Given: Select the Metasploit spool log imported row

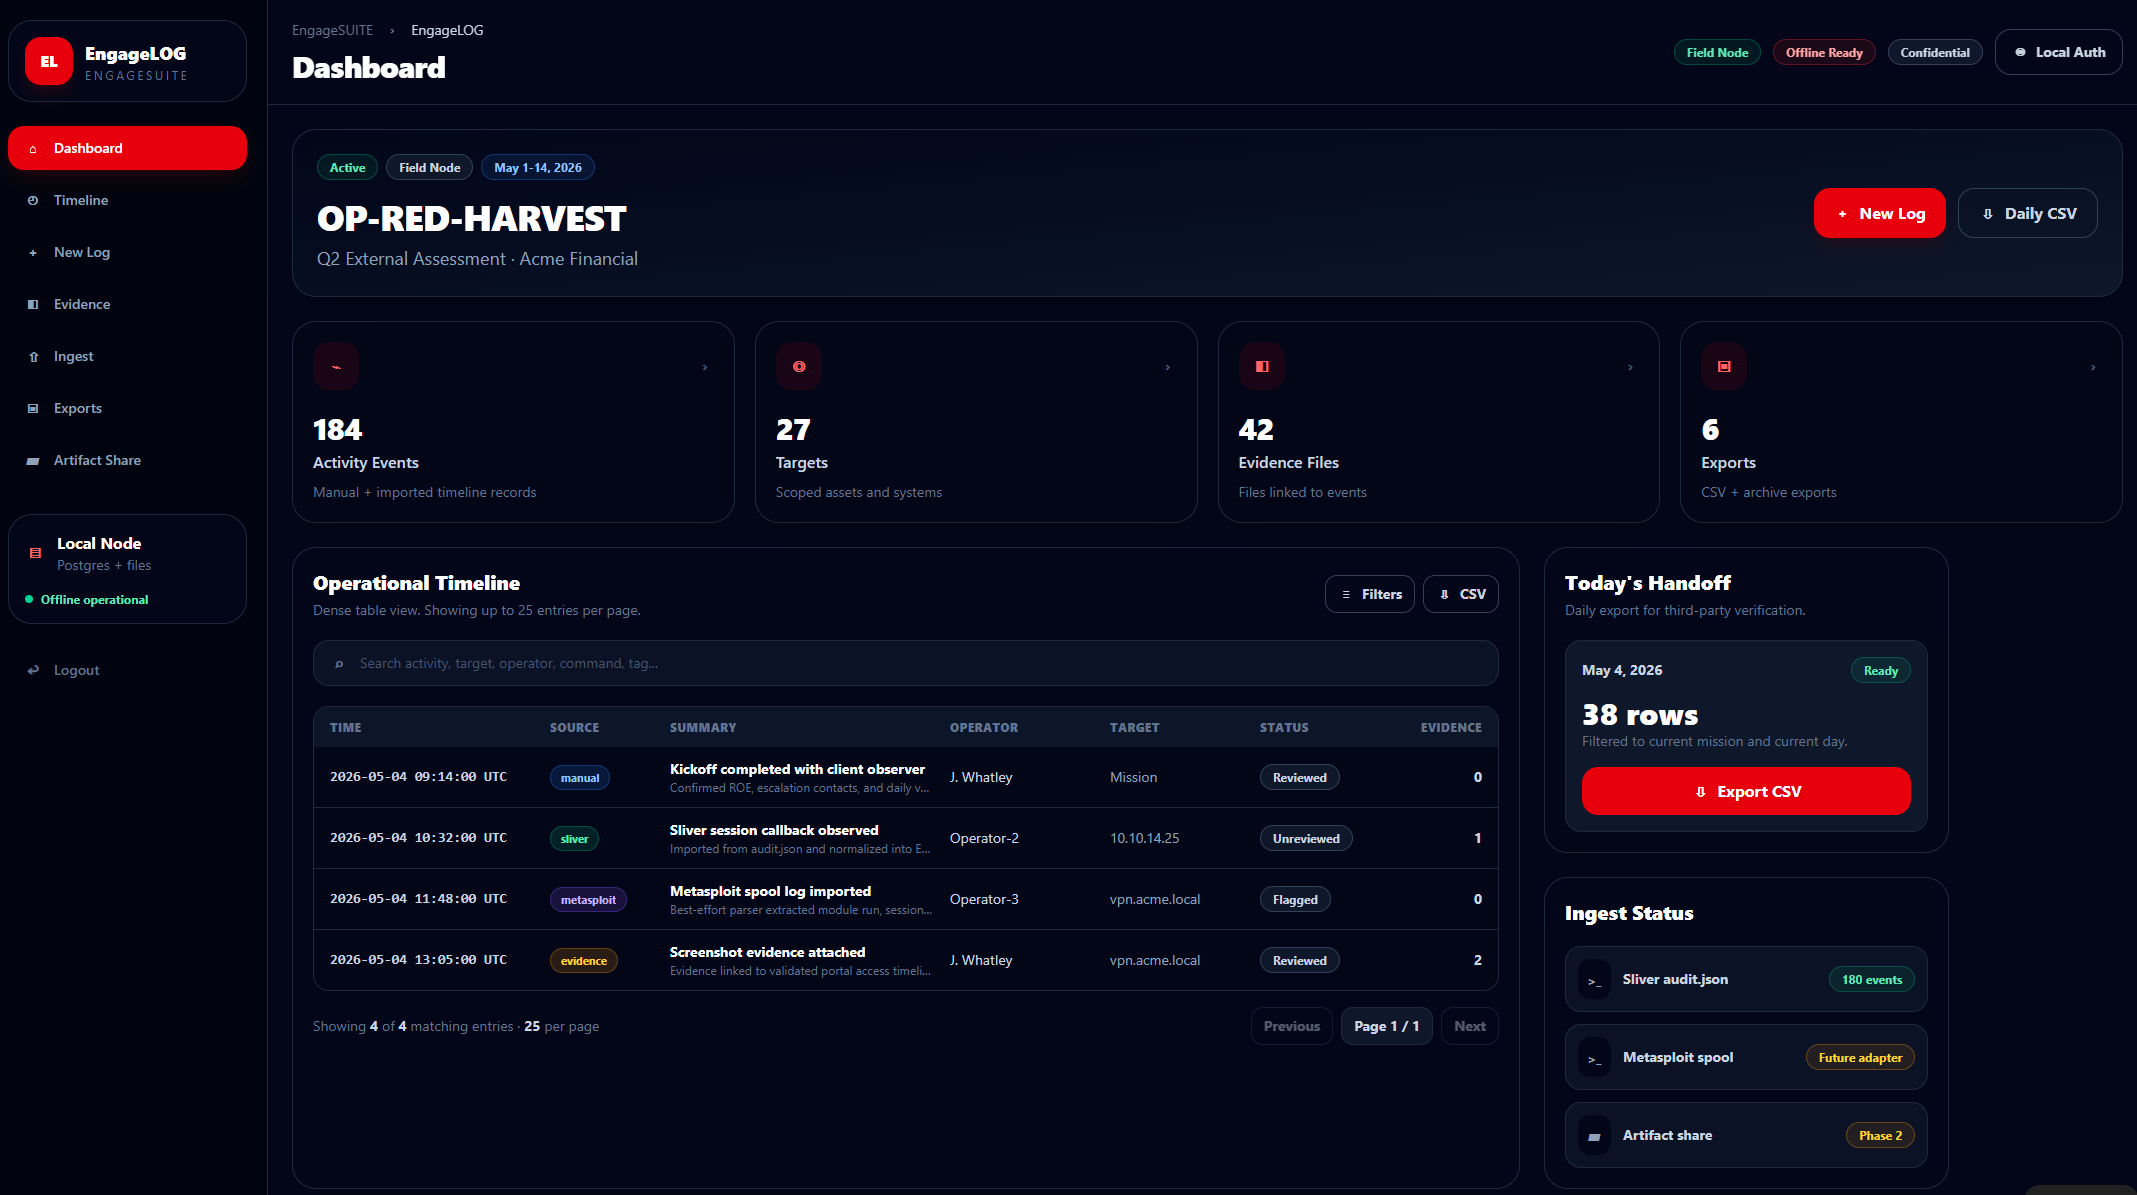Looking at the screenshot, I should 905,899.
